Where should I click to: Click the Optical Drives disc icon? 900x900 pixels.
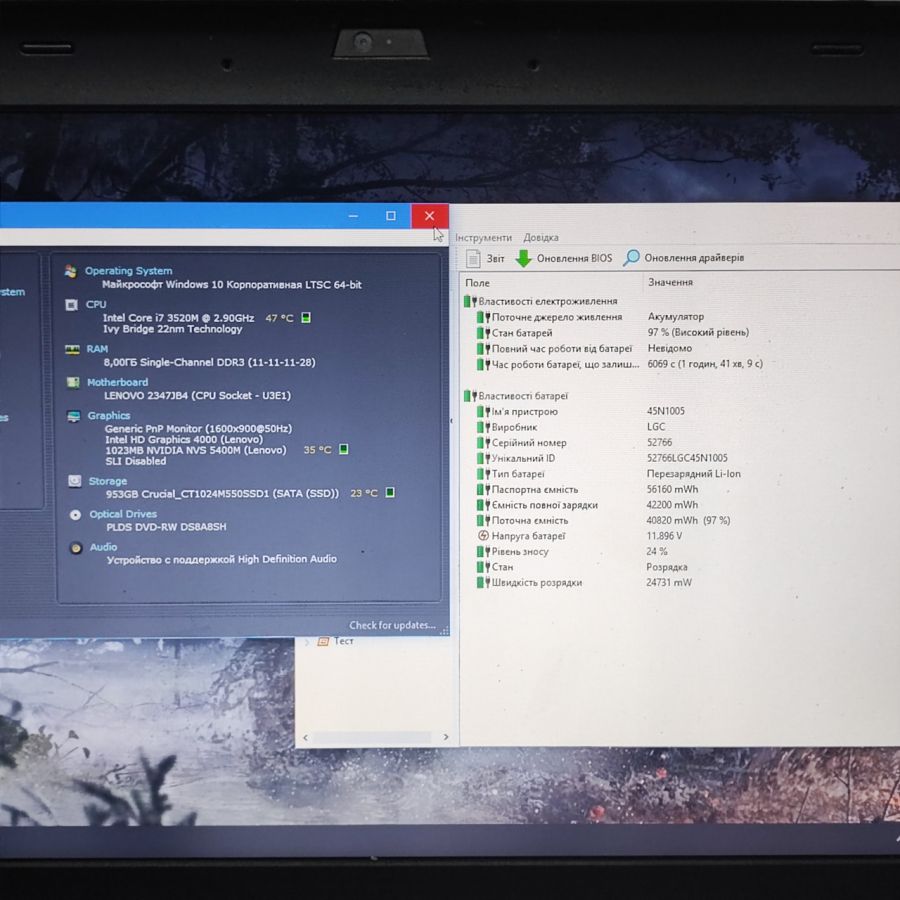[x=75, y=514]
